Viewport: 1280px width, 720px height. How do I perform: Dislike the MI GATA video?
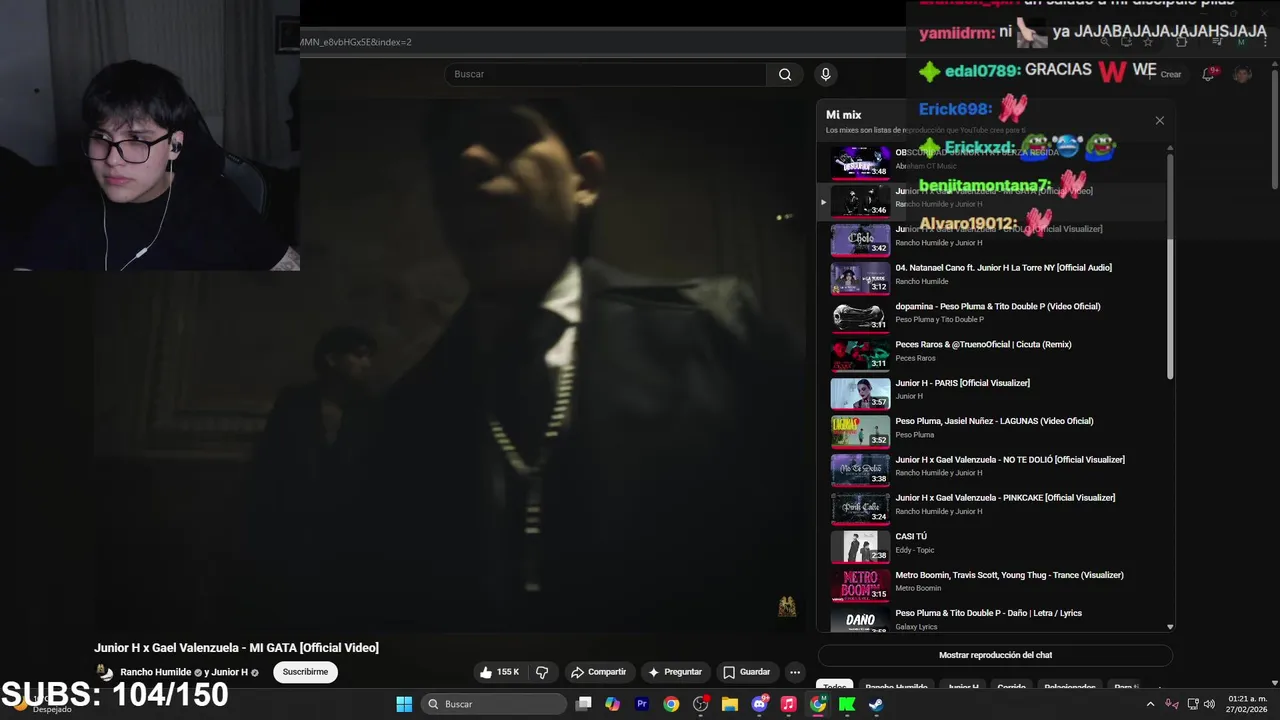click(542, 672)
